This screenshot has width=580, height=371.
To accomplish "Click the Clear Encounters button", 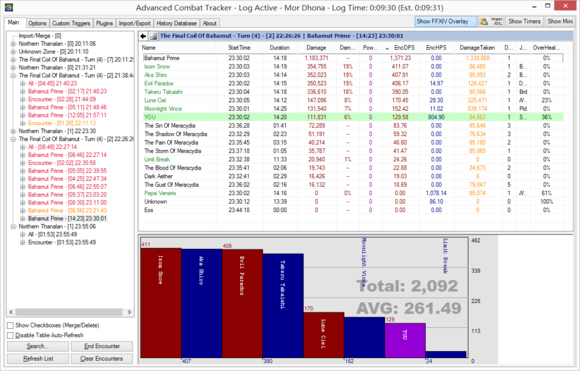I will (102, 358).
